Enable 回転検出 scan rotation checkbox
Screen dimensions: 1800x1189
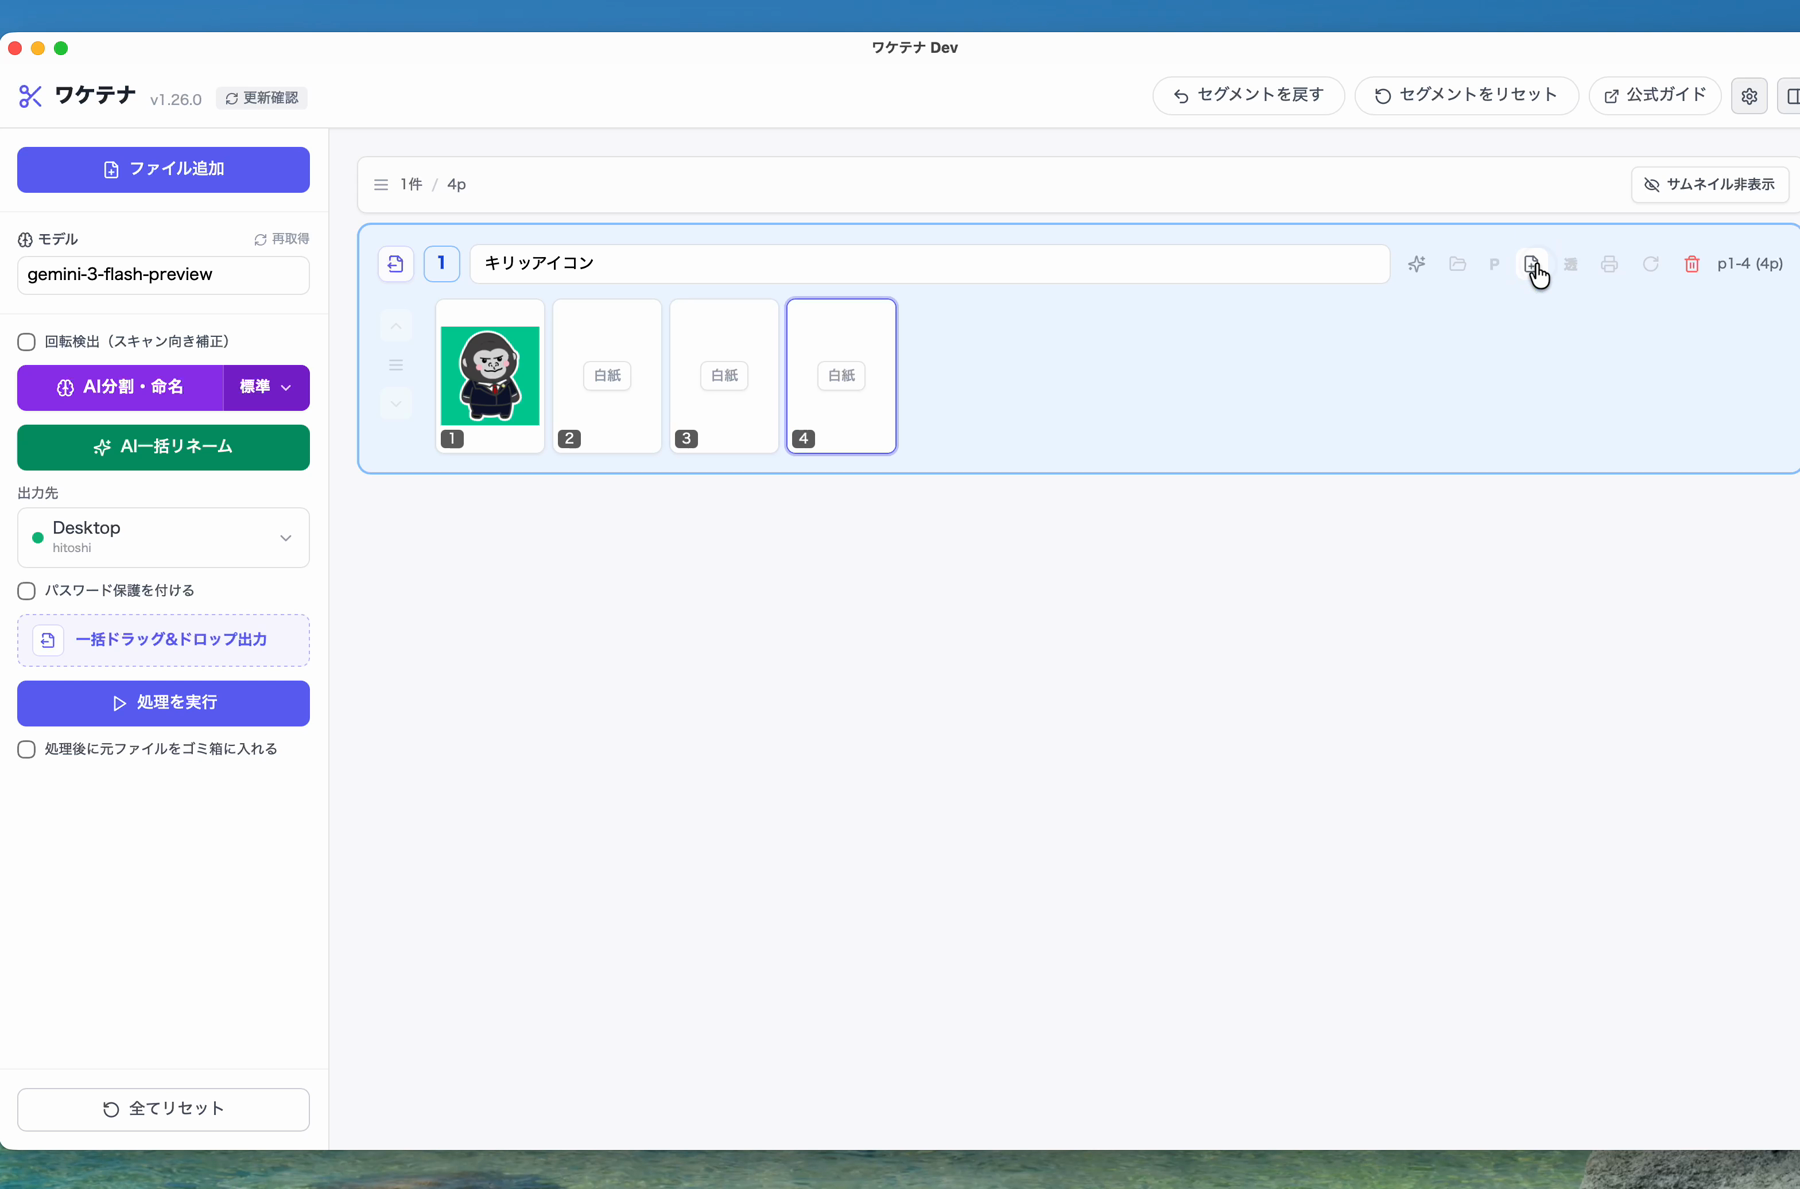coord(27,342)
